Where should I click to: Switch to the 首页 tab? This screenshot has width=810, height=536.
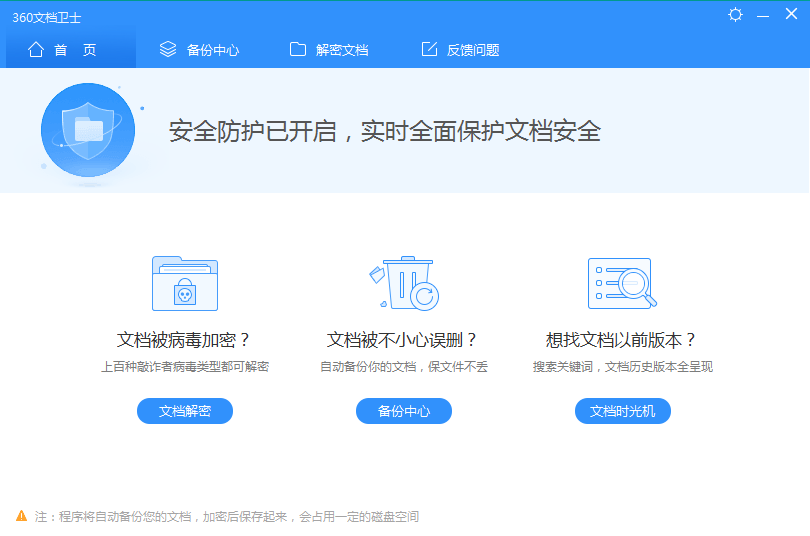click(x=63, y=50)
